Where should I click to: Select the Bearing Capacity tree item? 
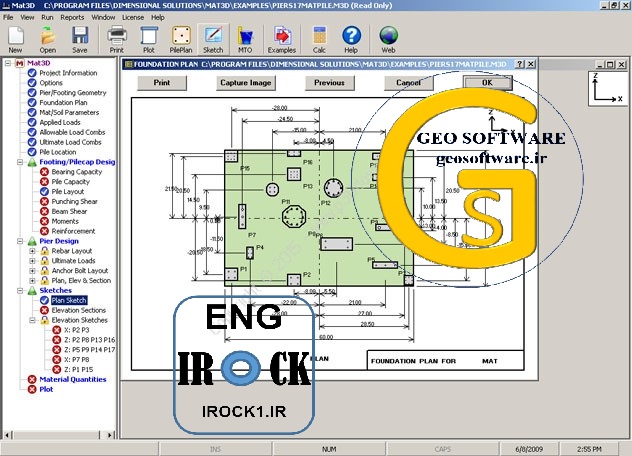[x=71, y=172]
